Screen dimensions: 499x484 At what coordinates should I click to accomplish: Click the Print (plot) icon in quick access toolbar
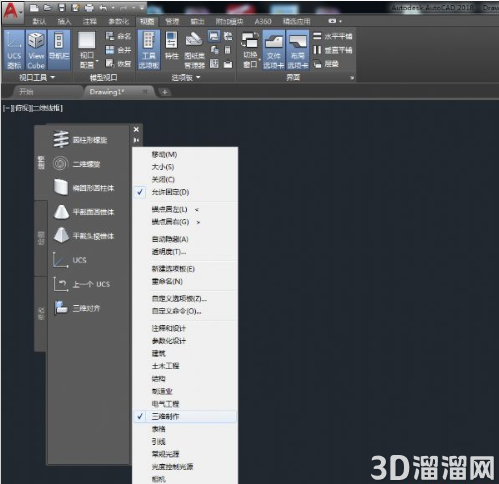(89, 7)
